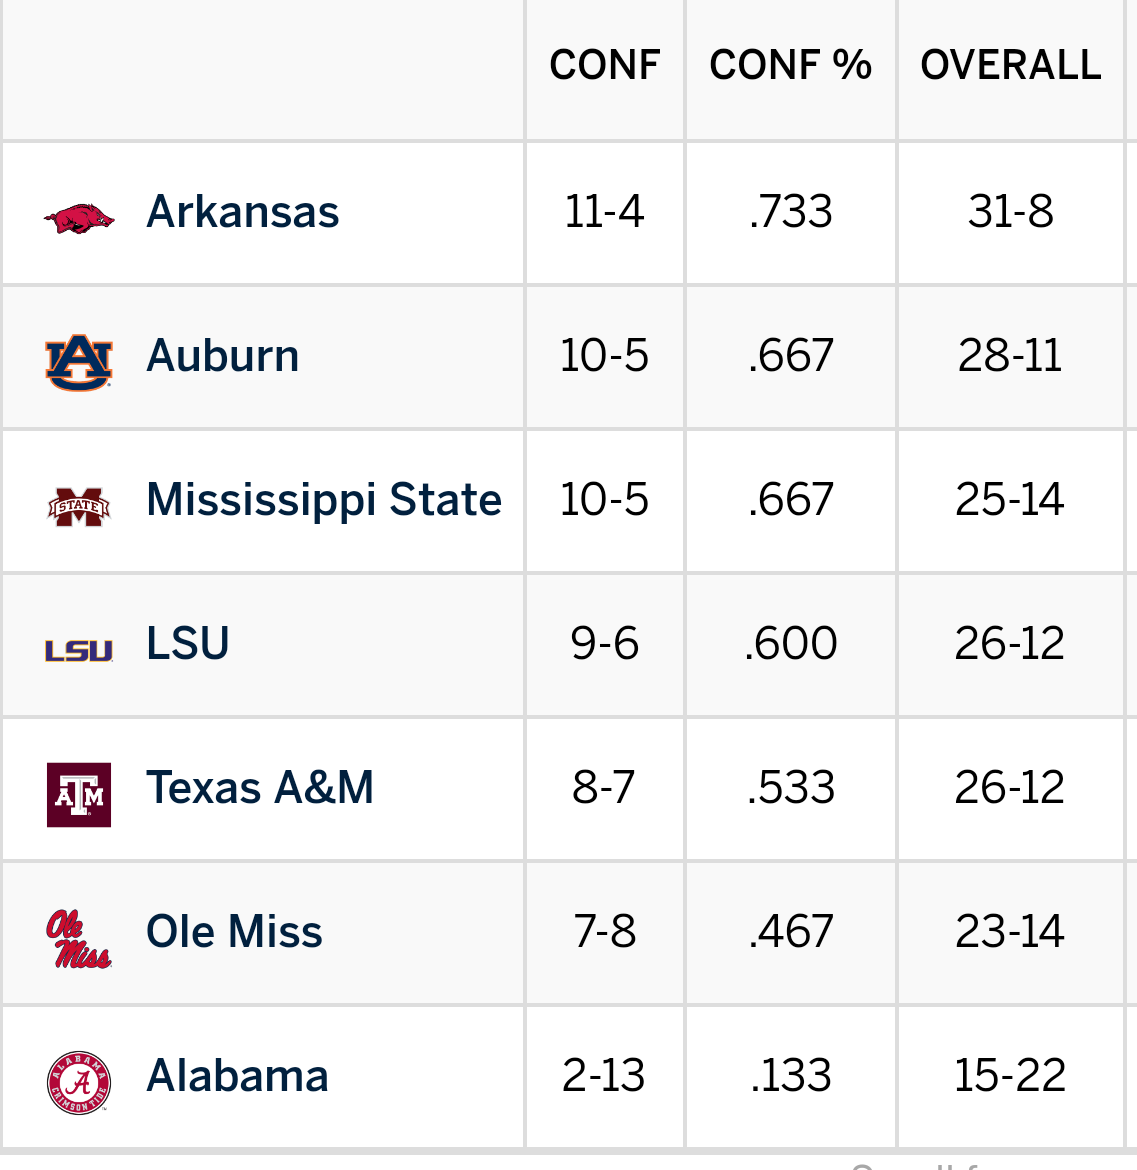Viewport: 1137px width, 1170px height.
Task: Open the Alabama team link
Action: pyautogui.click(x=237, y=1076)
